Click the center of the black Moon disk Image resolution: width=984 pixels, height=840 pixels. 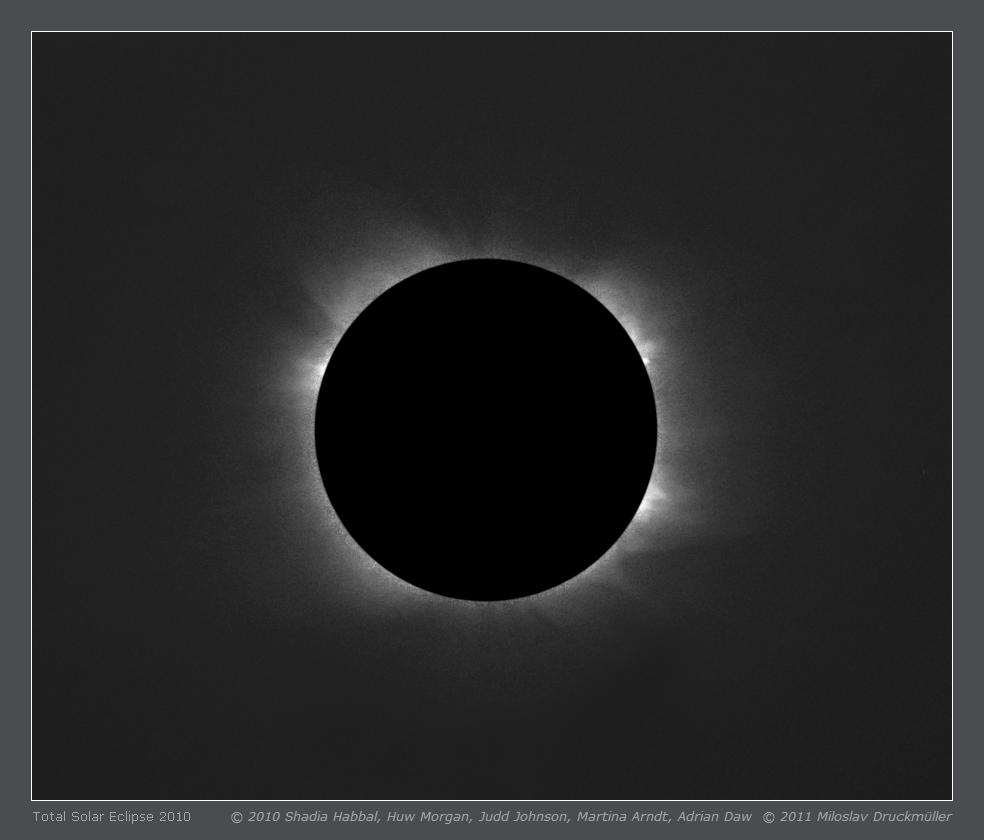486,430
